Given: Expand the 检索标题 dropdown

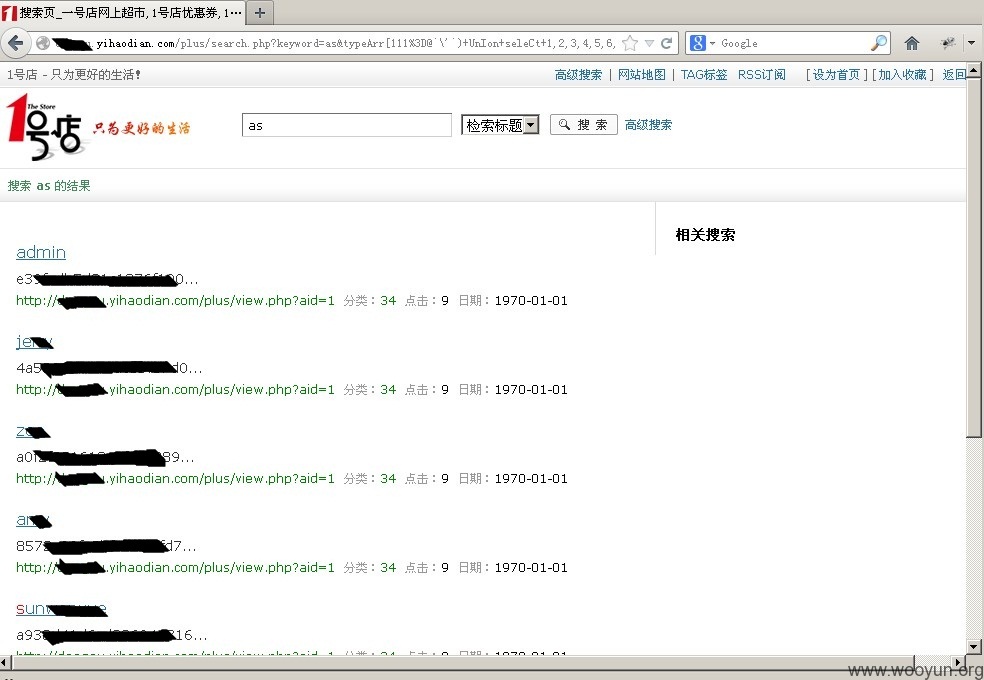Looking at the screenshot, I should click(500, 125).
